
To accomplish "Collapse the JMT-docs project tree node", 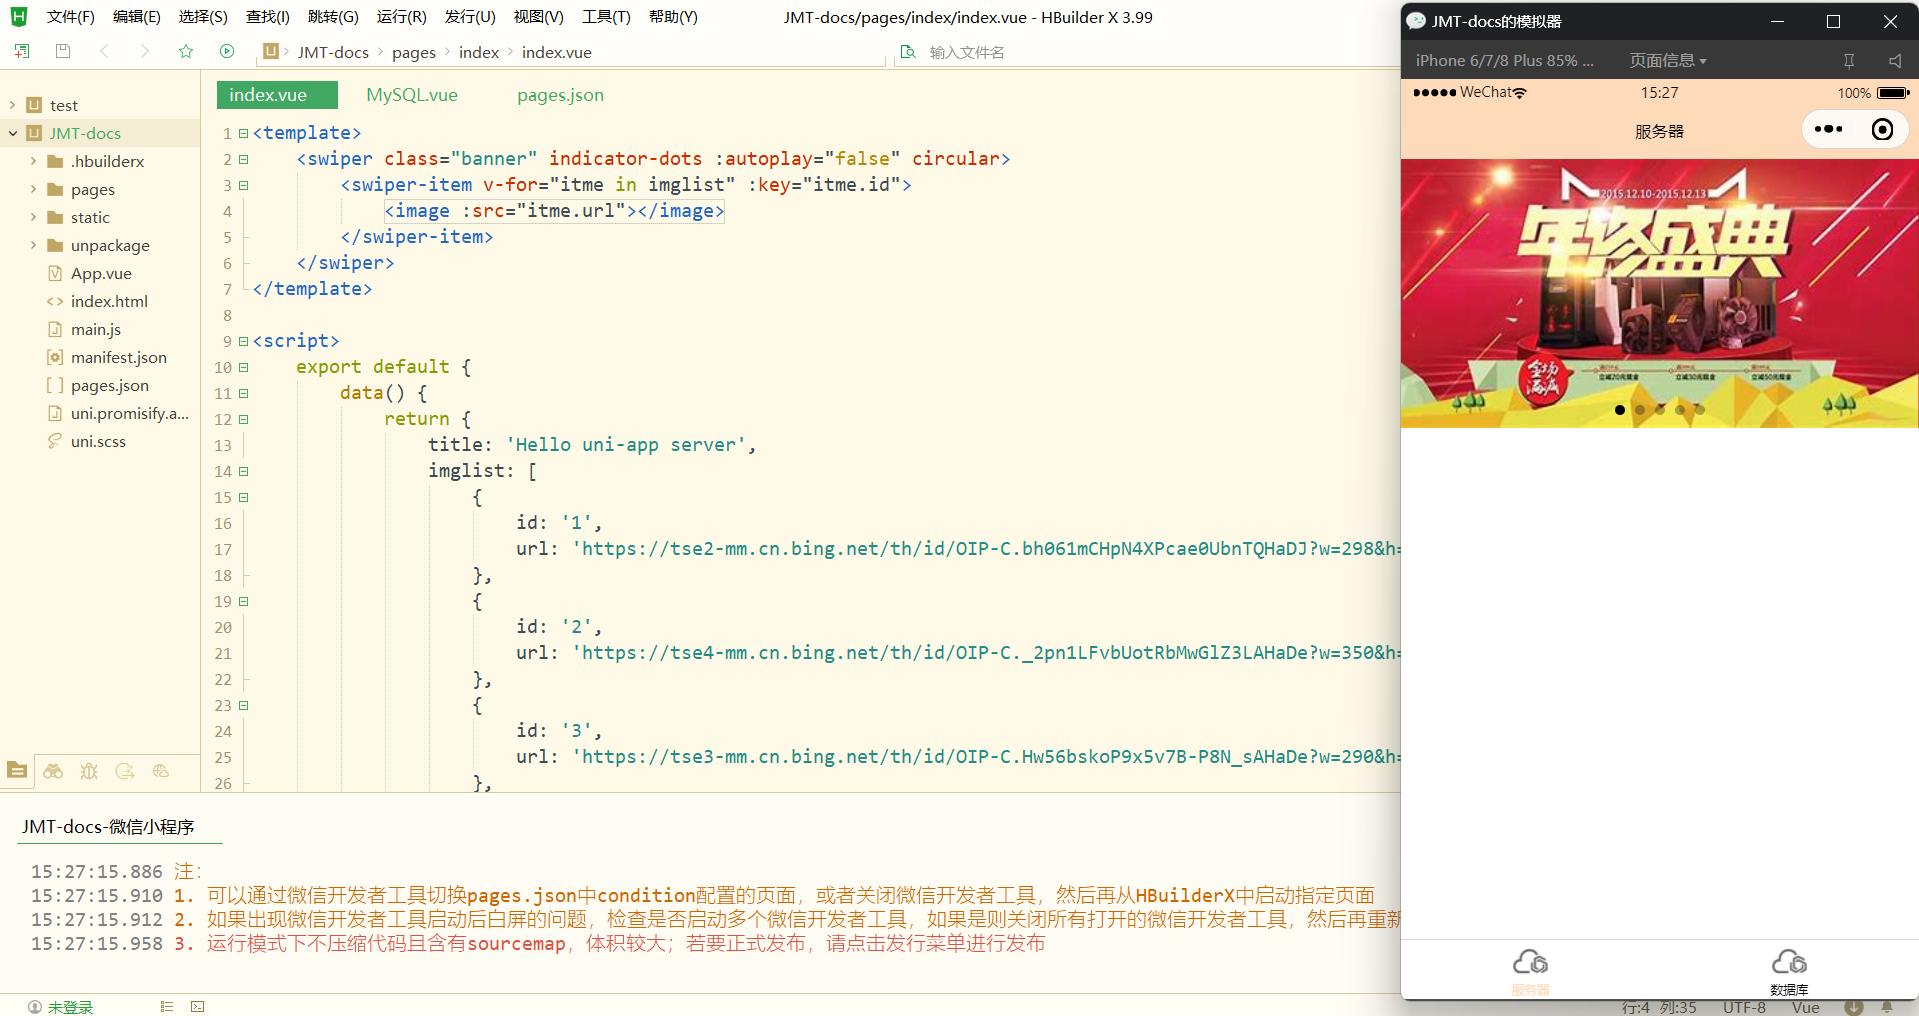I will pyautogui.click(x=13, y=133).
